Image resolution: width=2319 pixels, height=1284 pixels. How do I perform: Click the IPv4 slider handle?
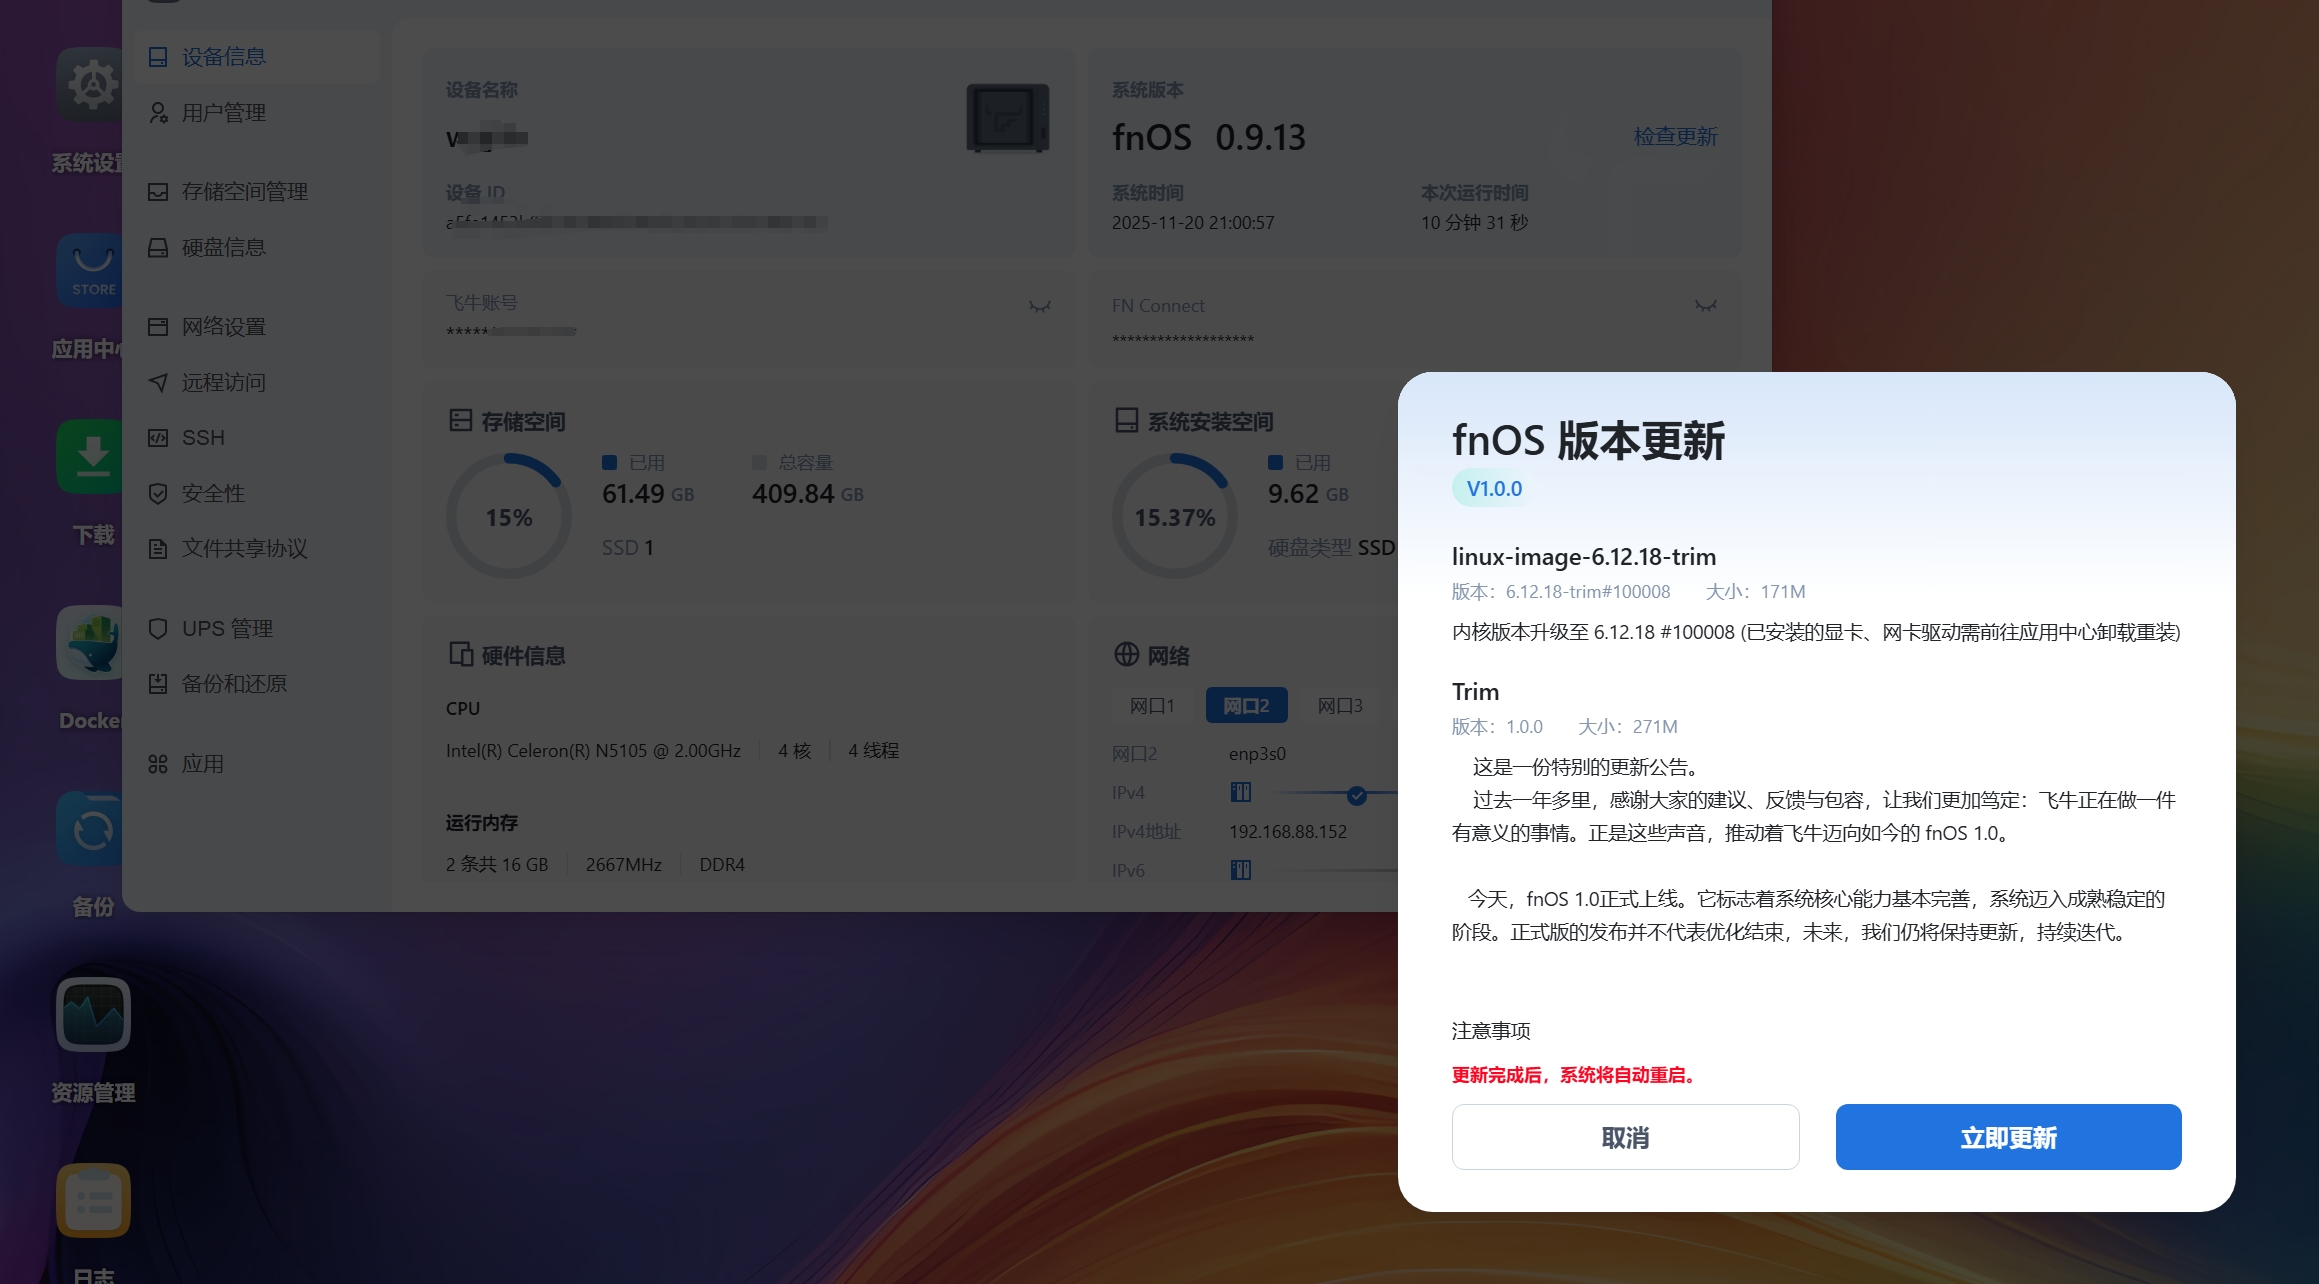click(1356, 795)
